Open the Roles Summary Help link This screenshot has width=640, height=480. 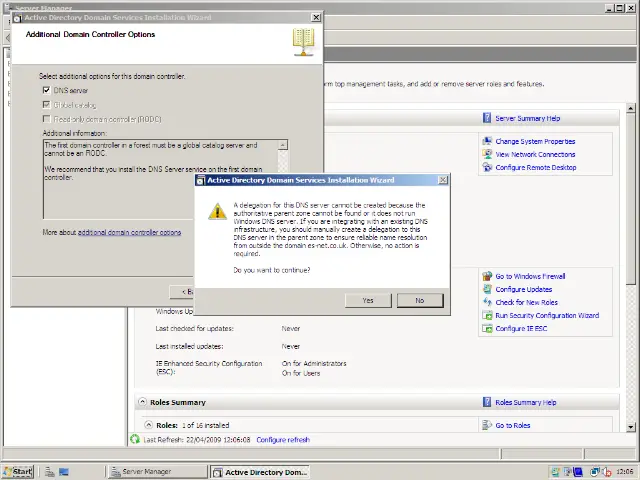[525, 402]
